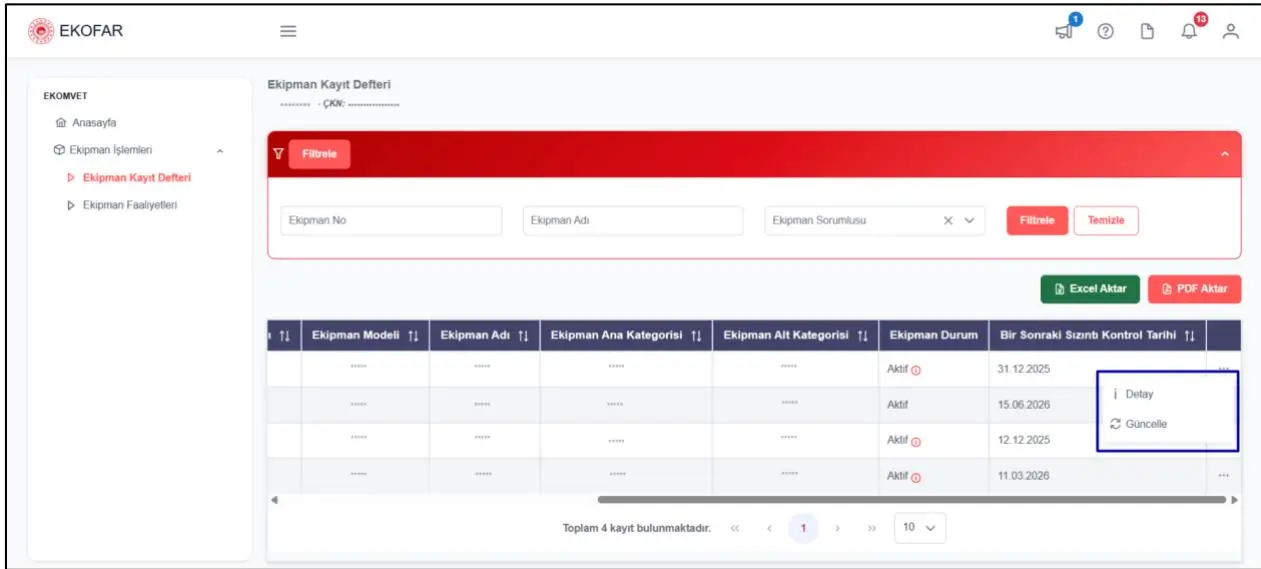The image size is (1261, 569).
Task: Open the user profile icon
Action: click(1231, 31)
